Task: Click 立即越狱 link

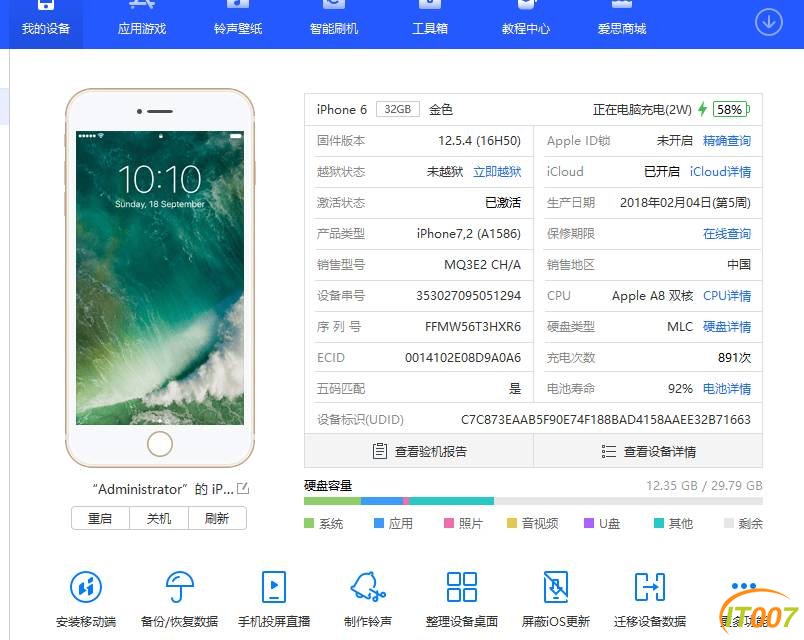Action: click(497, 171)
